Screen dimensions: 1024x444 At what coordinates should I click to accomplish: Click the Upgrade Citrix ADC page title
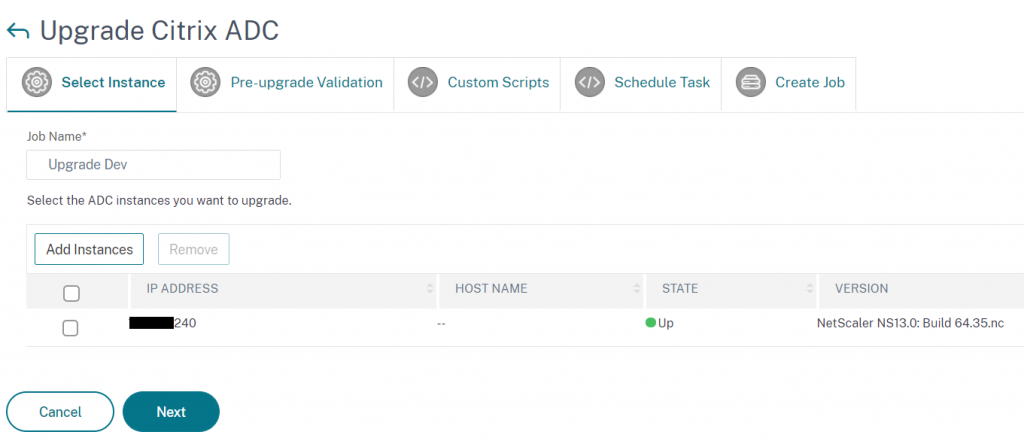coord(159,31)
